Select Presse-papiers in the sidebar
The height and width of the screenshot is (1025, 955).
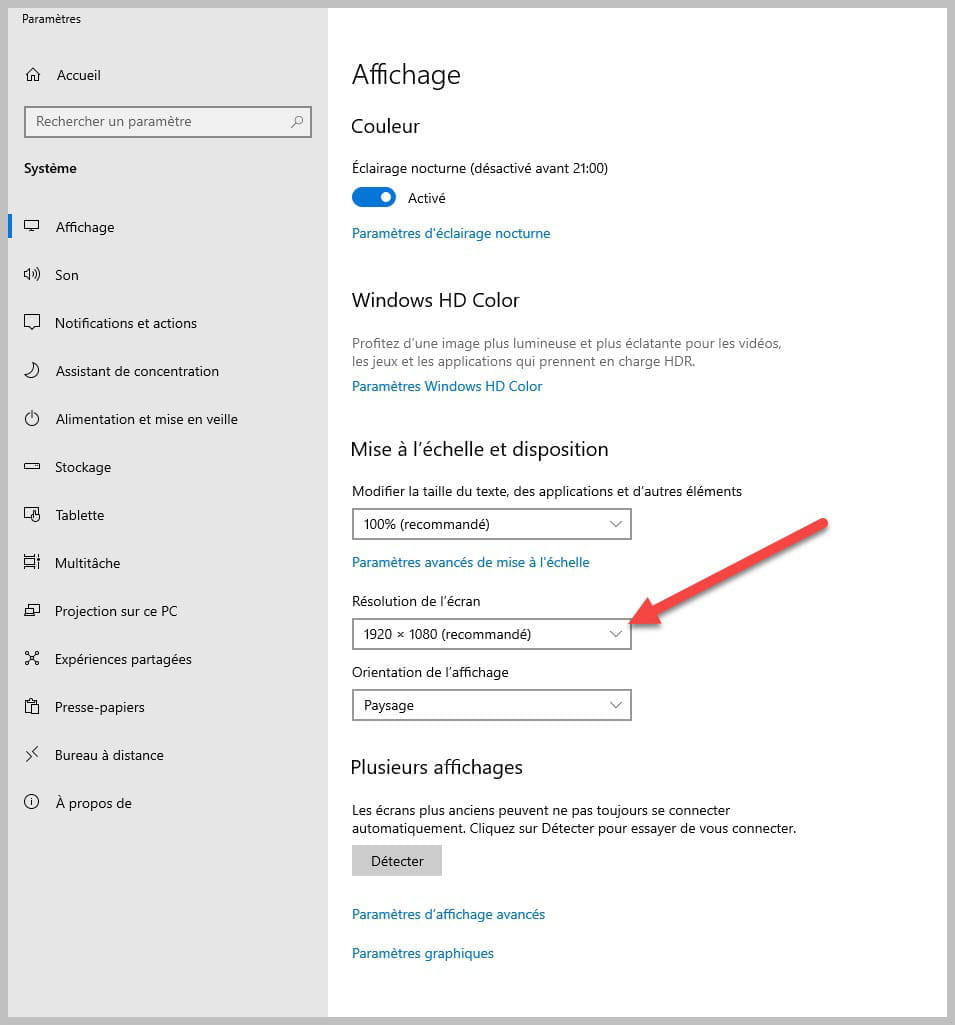pos(100,707)
